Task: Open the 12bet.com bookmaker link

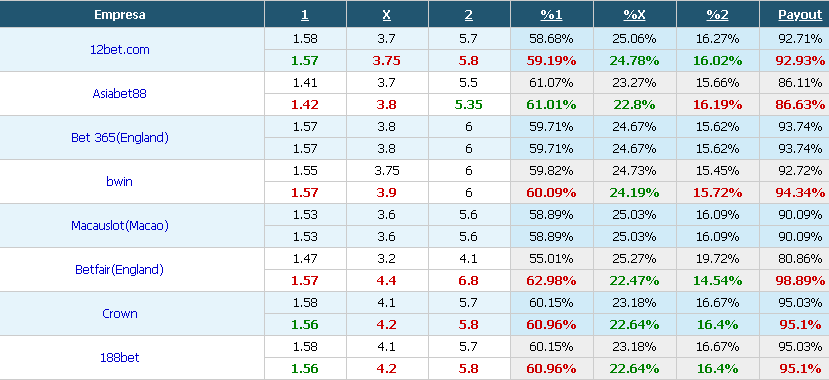Action: pyautogui.click(x=119, y=50)
